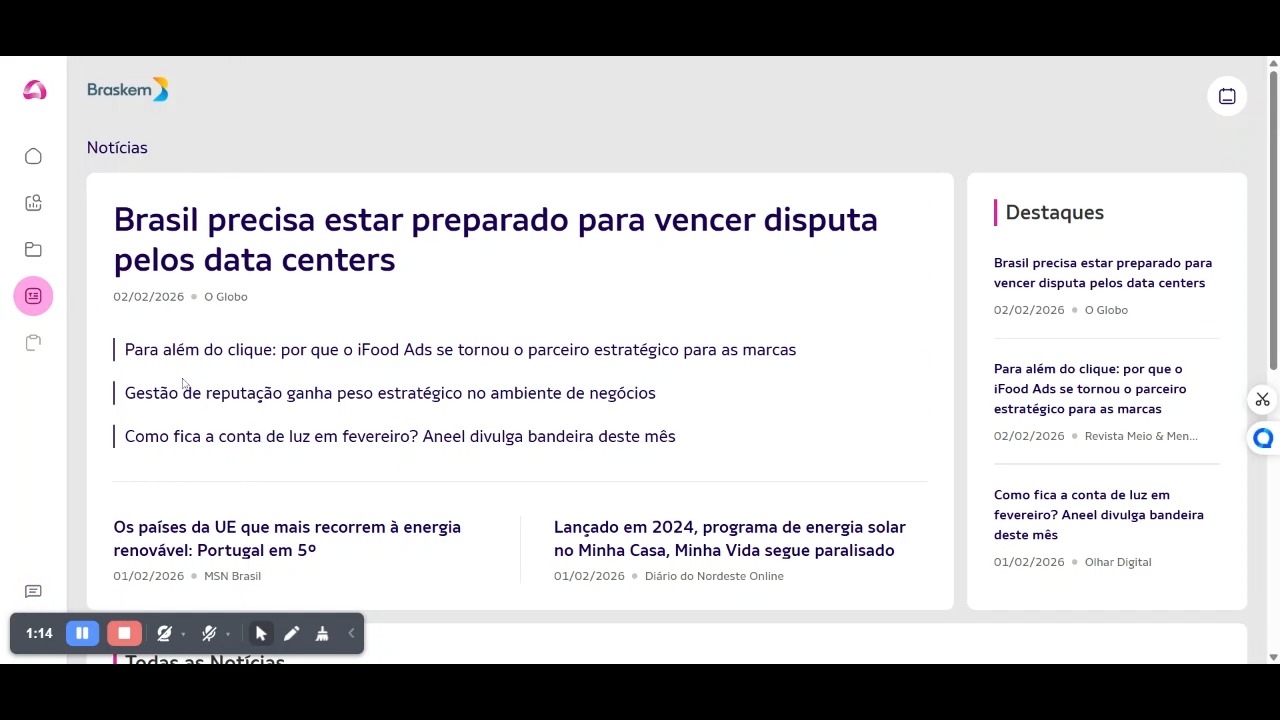Click the broom clear-annotations tool
The image size is (1280, 720).
coord(322,633)
